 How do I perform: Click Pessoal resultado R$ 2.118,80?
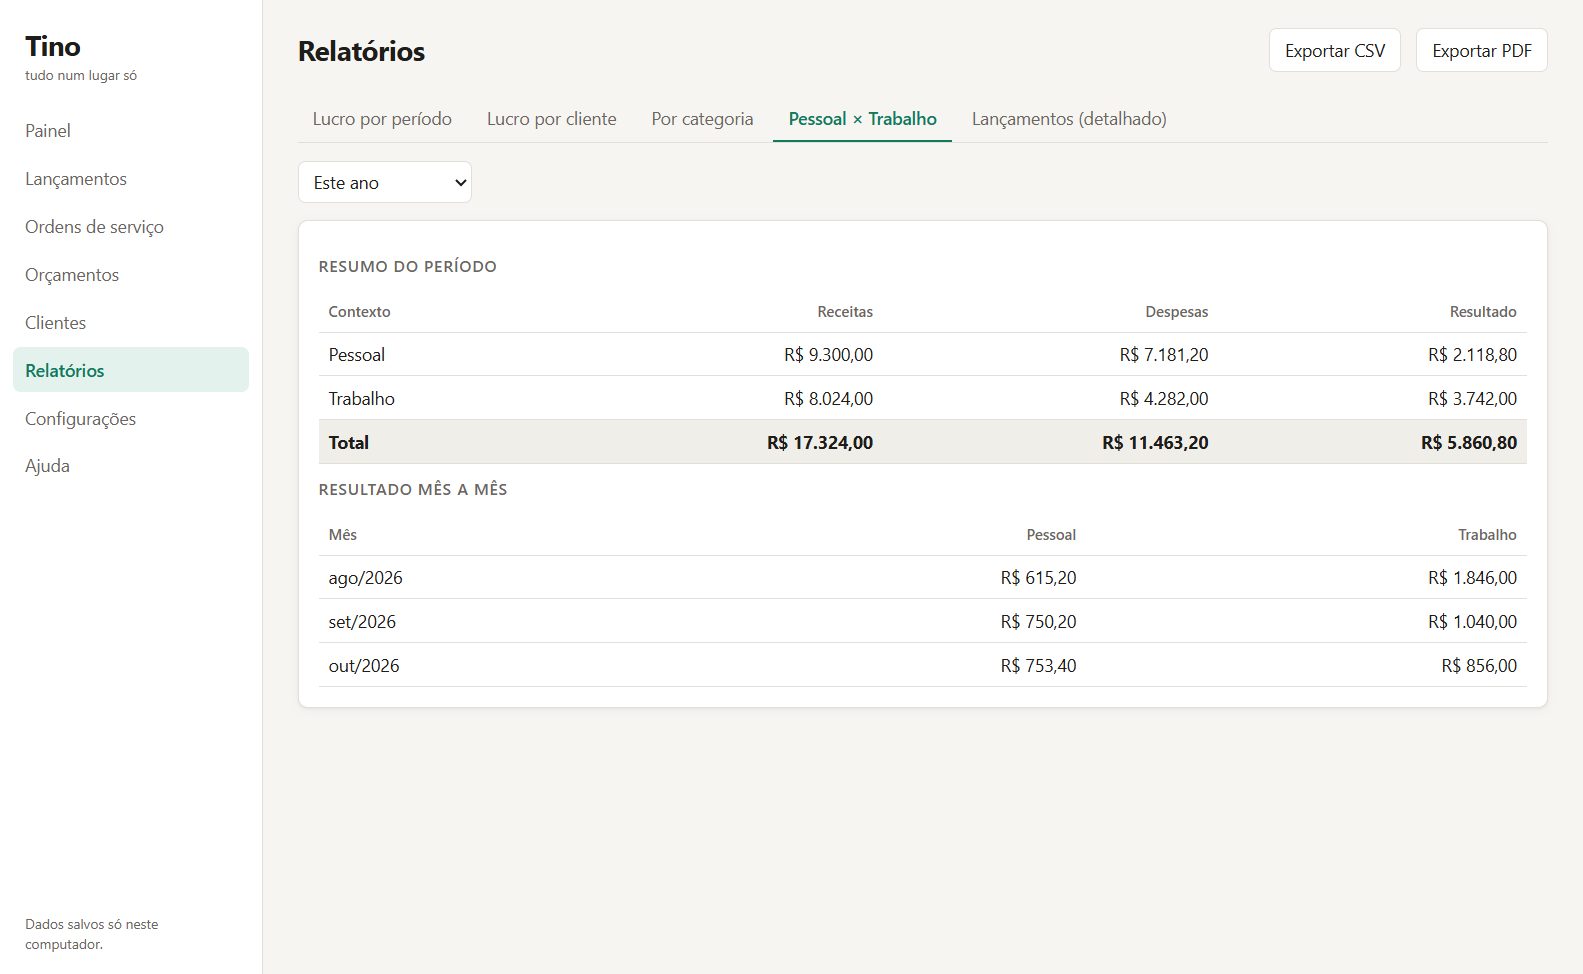click(1472, 355)
